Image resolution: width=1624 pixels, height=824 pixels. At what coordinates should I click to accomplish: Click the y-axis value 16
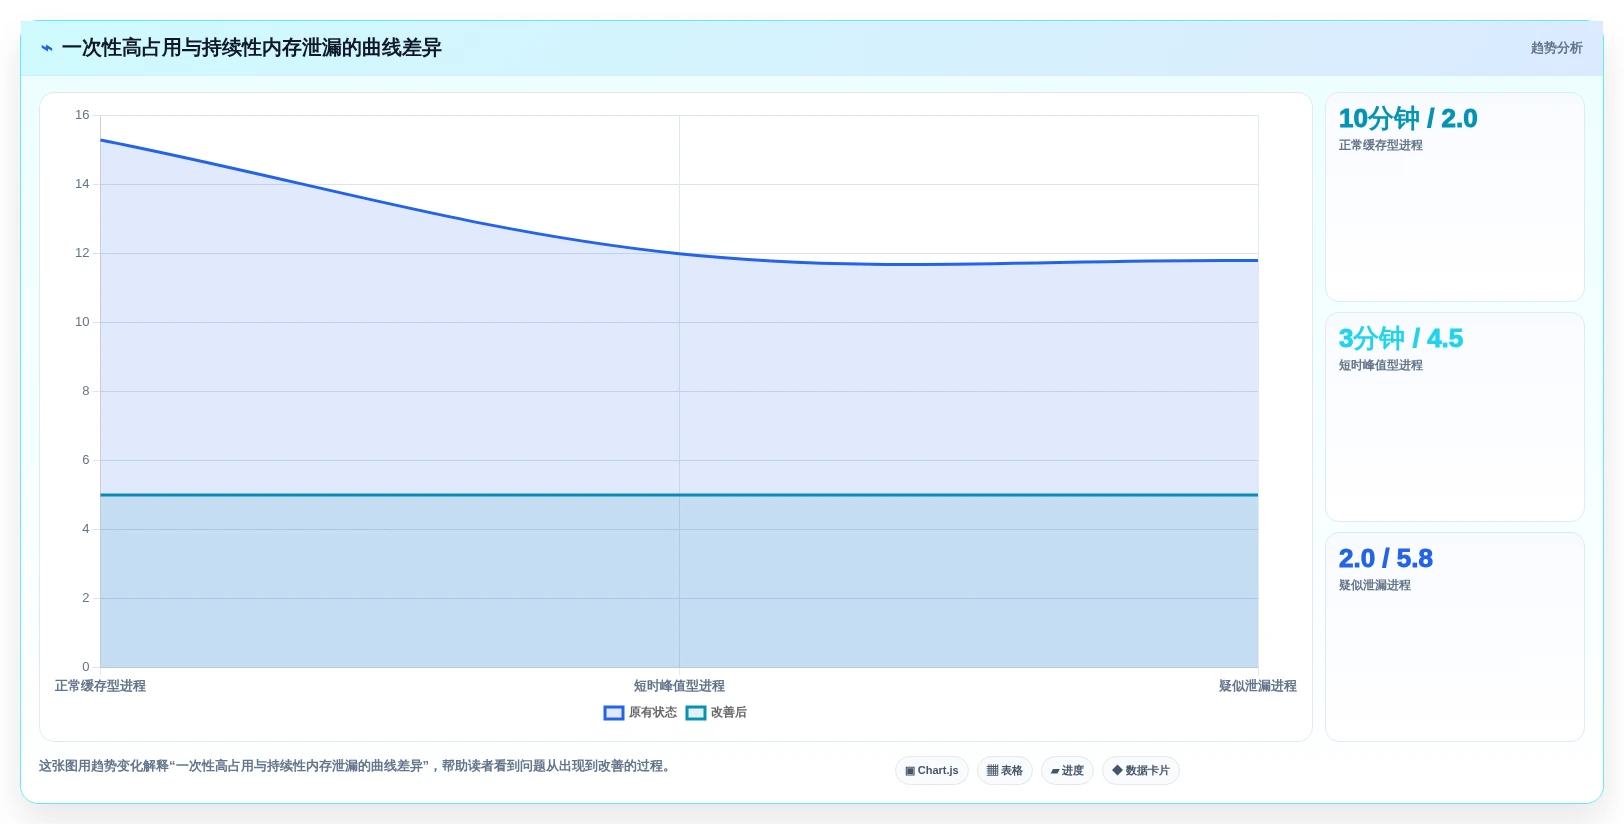click(x=82, y=115)
